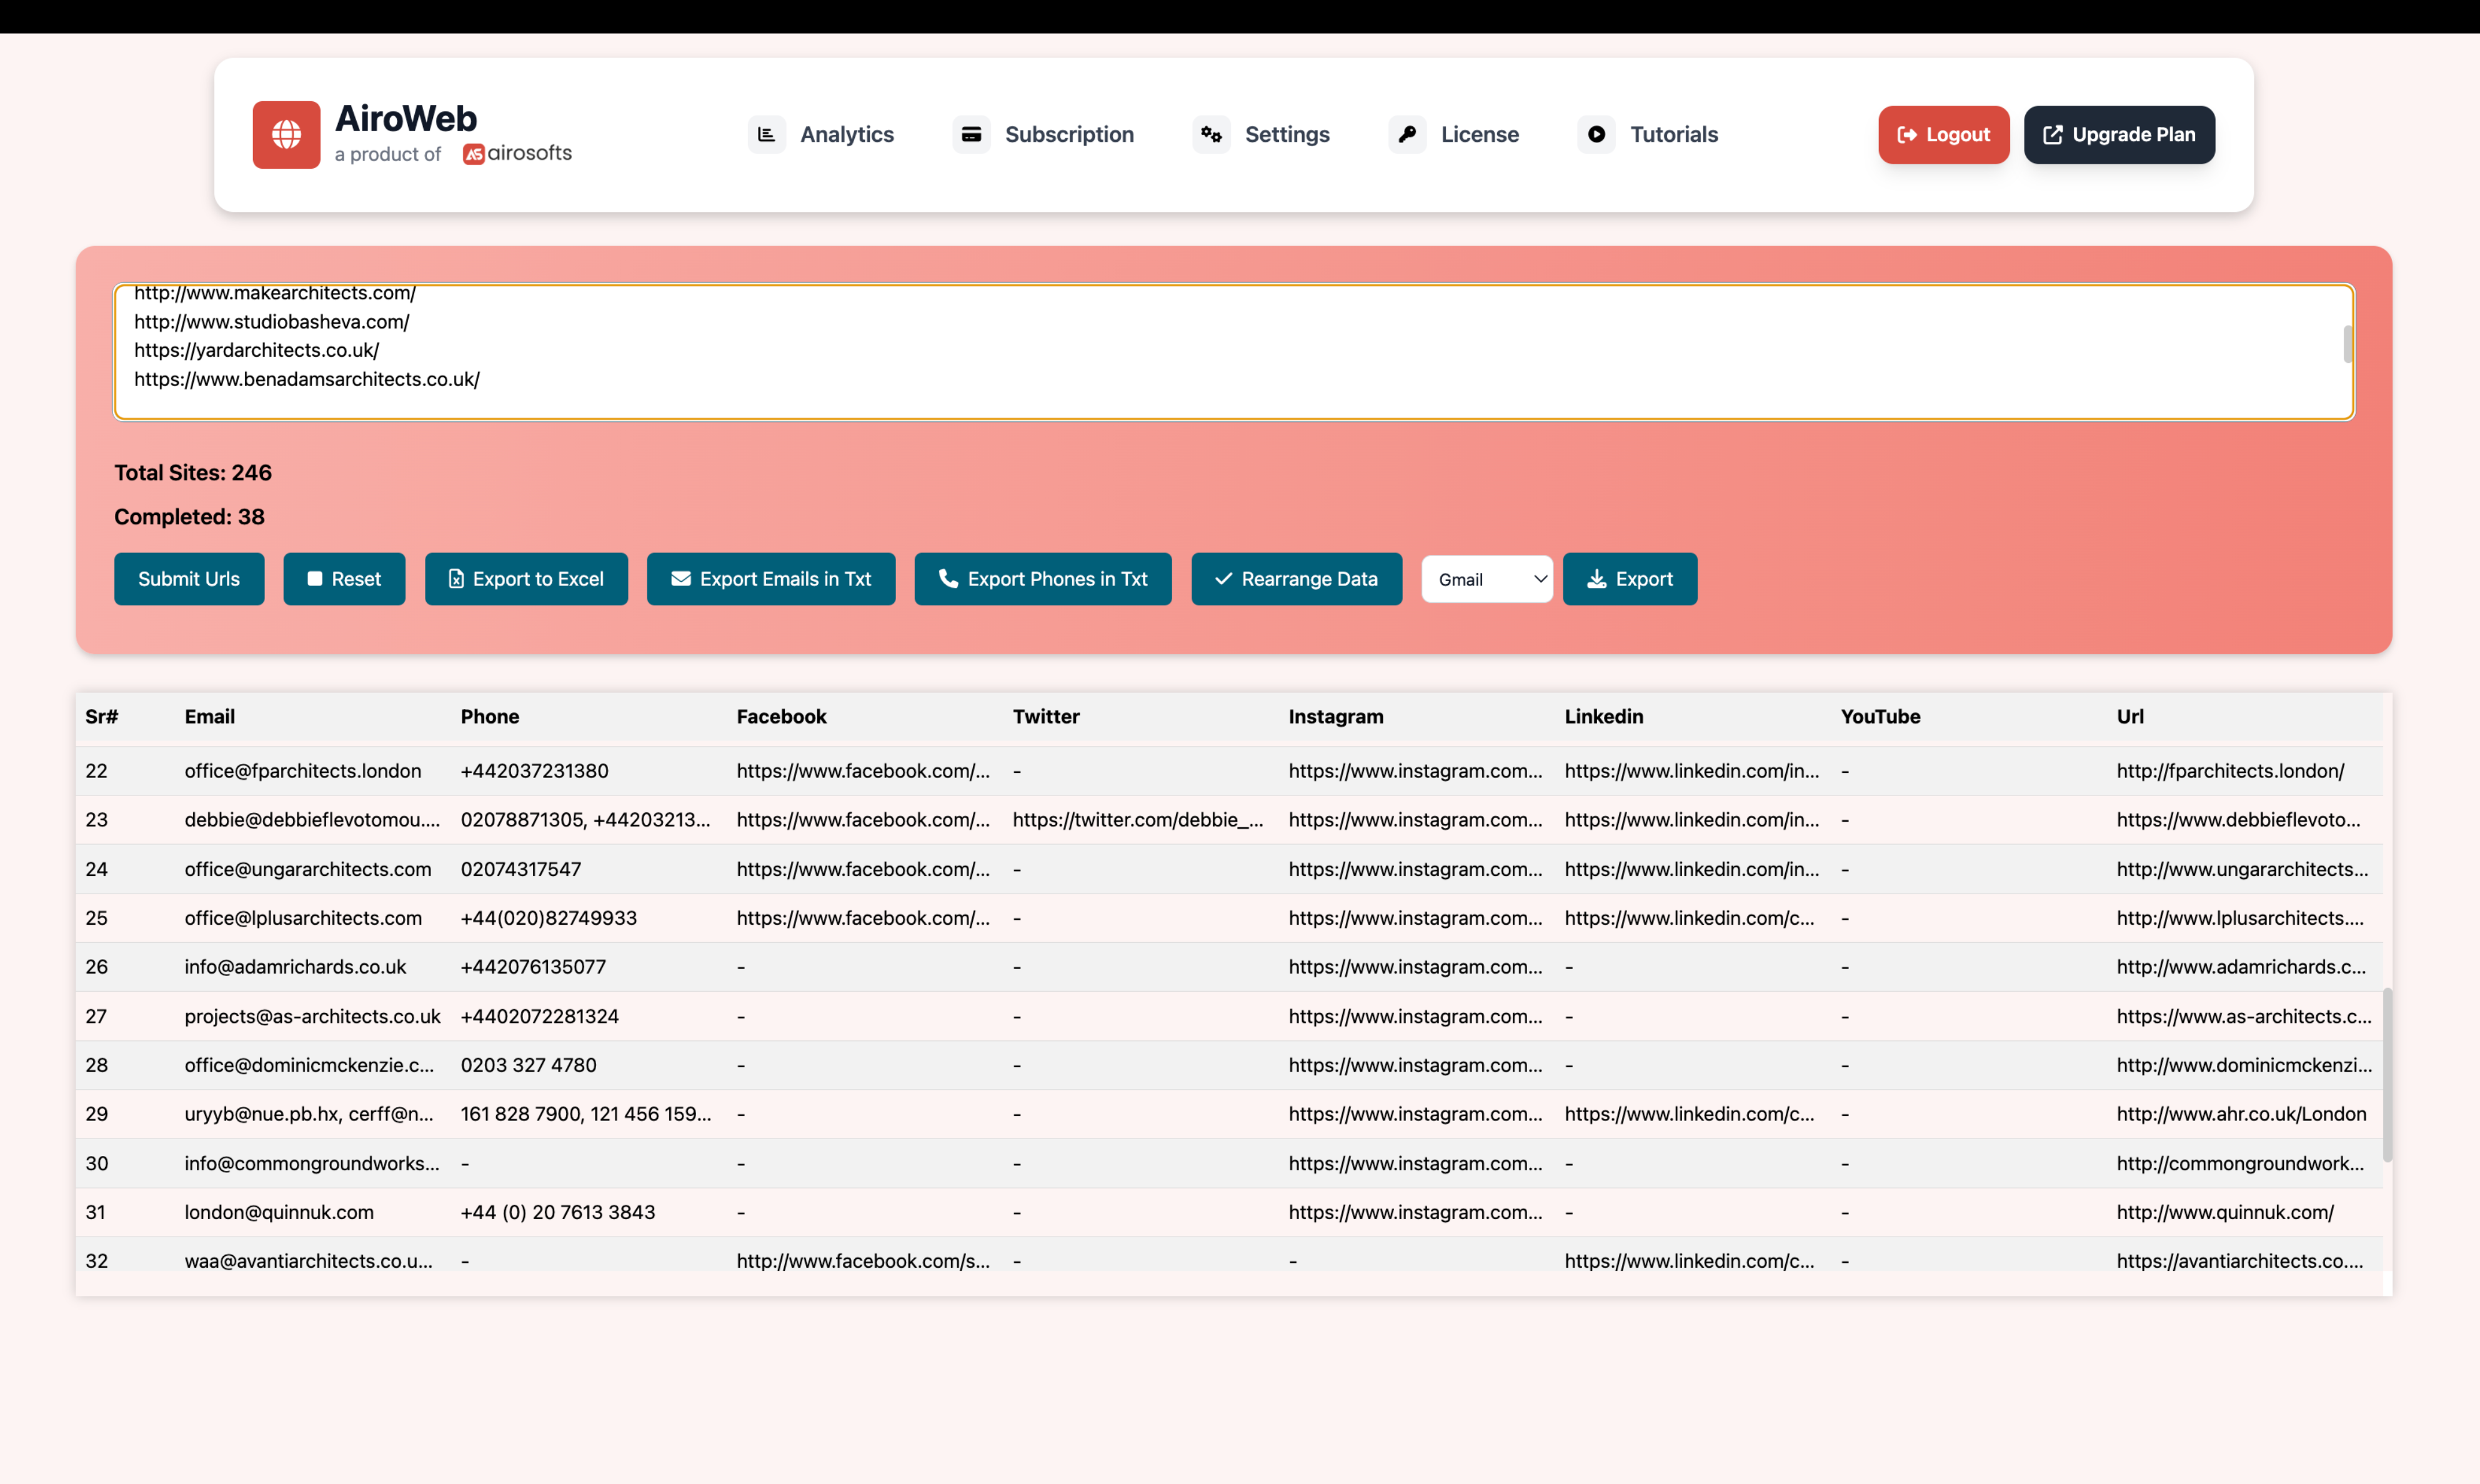Open the Analytics menu item
Viewport: 2480px width, 1484px height.
tap(846, 134)
